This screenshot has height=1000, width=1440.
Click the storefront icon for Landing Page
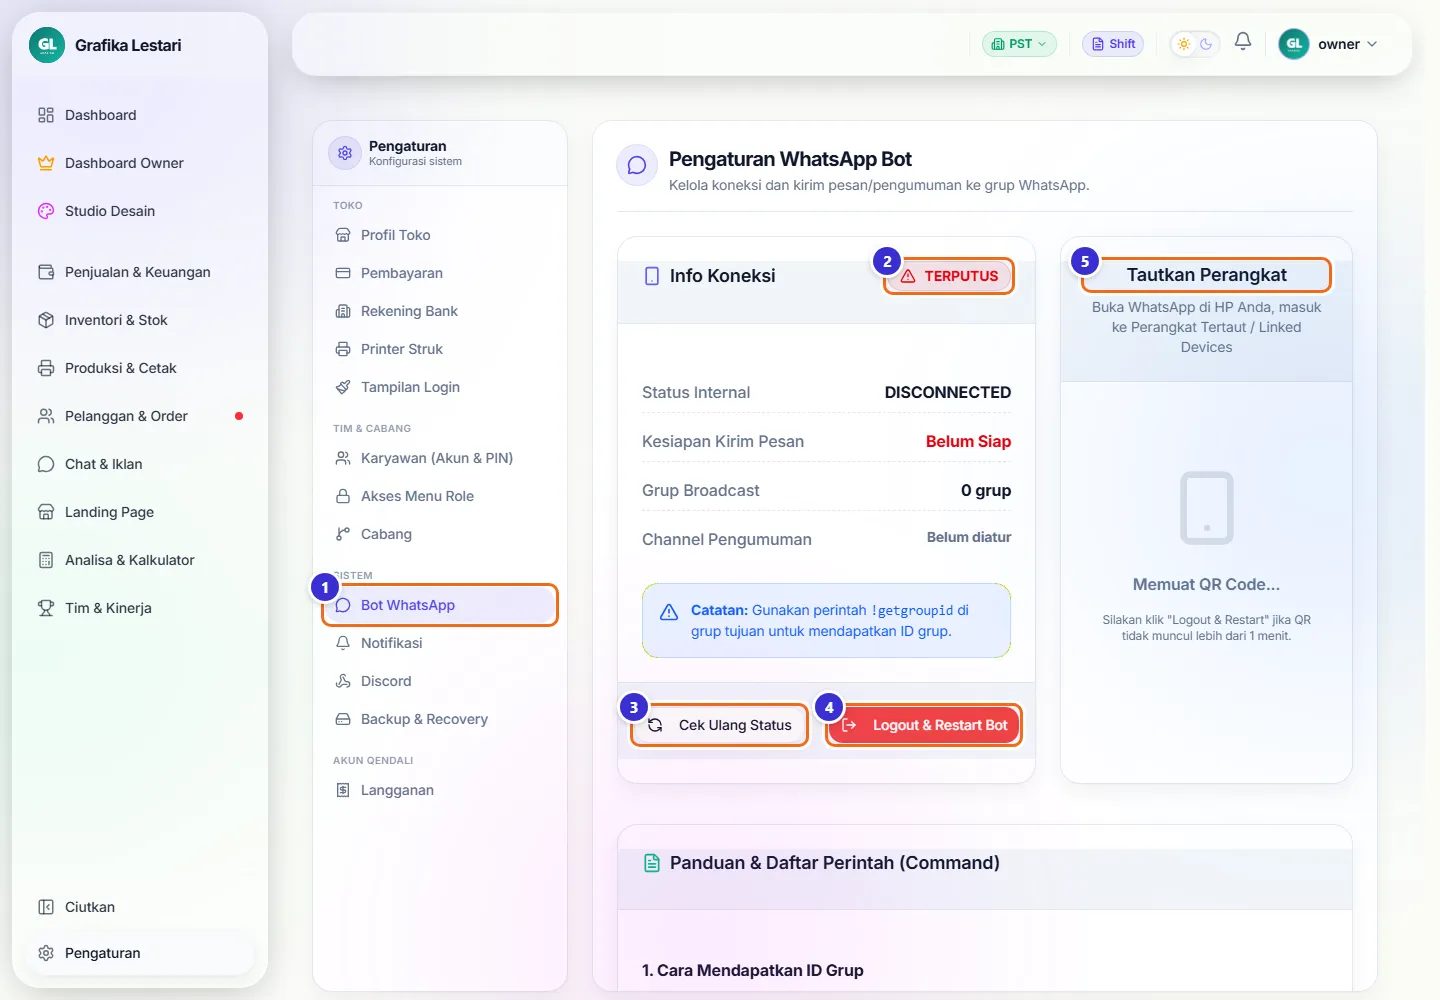tap(46, 512)
